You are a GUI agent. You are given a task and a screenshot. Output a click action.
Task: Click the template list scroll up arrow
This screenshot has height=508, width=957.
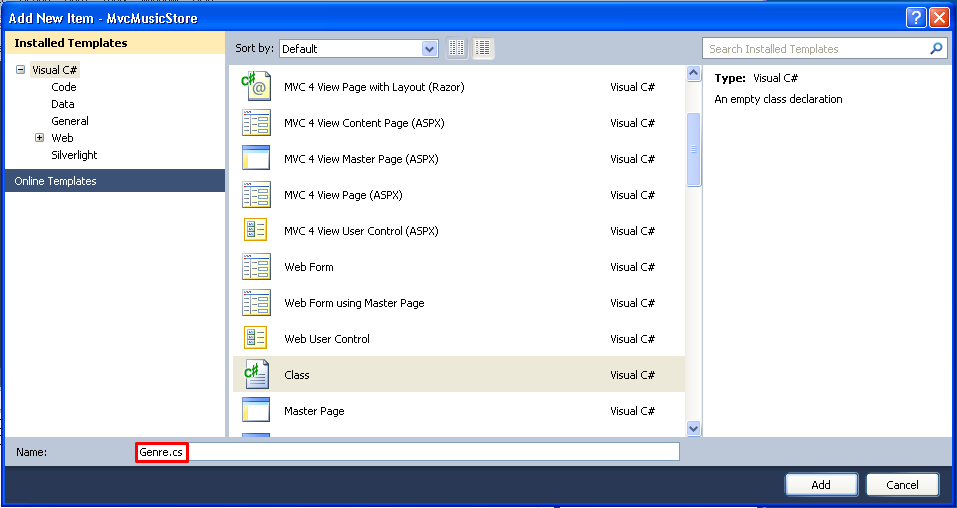[693, 73]
